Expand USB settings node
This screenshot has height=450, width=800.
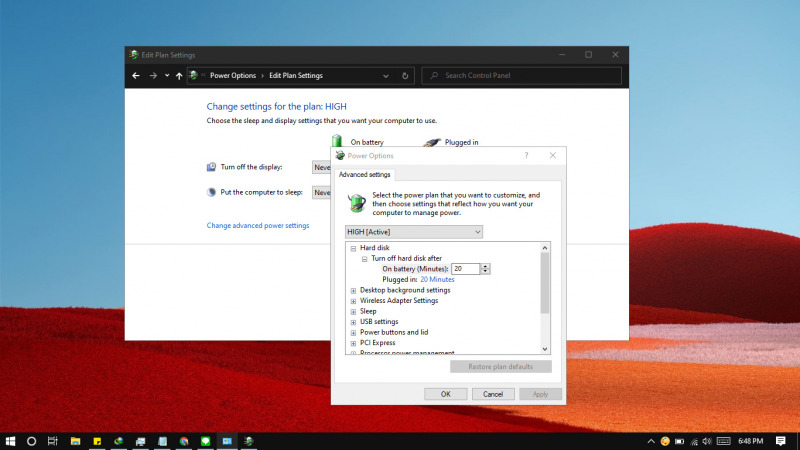[353, 322]
